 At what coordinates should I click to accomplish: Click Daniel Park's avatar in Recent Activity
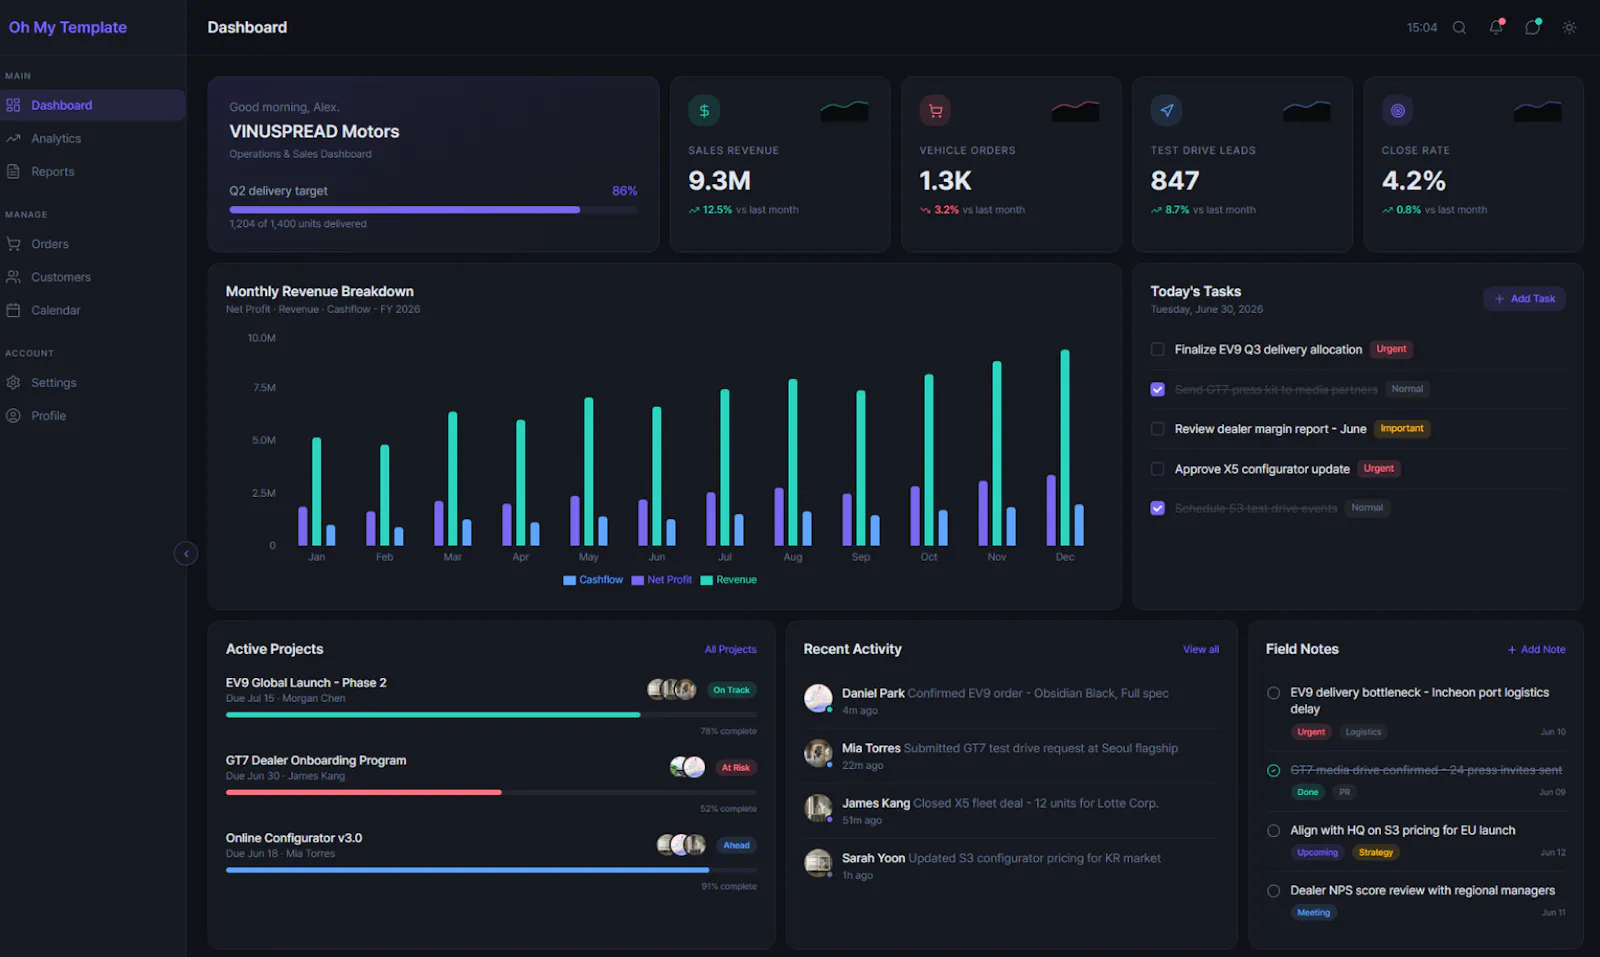click(x=818, y=698)
